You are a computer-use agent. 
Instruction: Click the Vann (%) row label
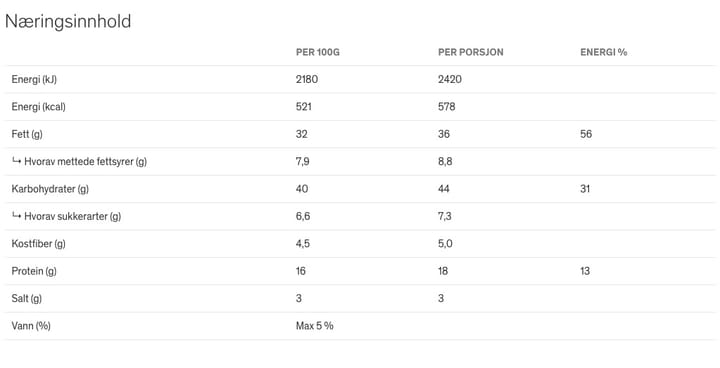[x=31, y=326]
